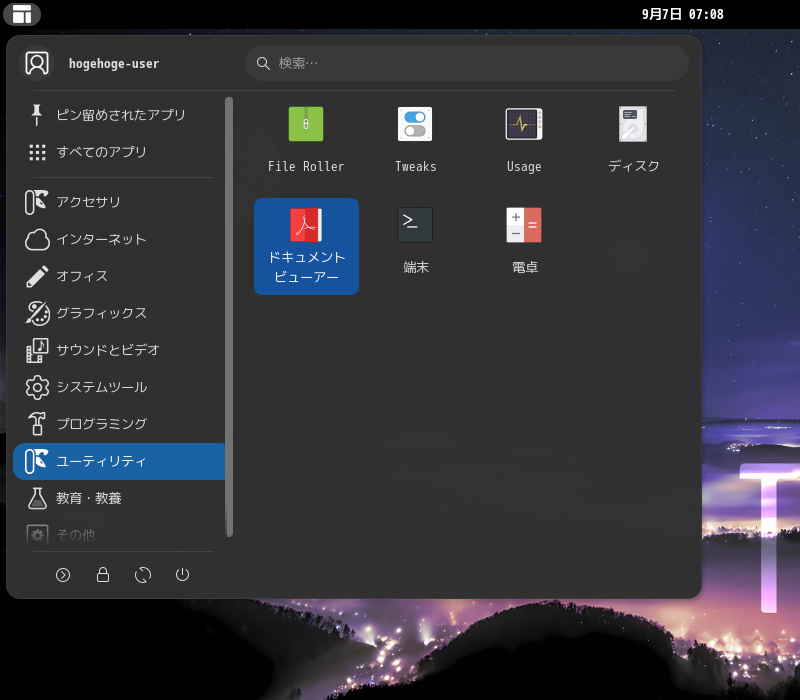
Task: Launch the ディスク app
Action: [x=633, y=140]
